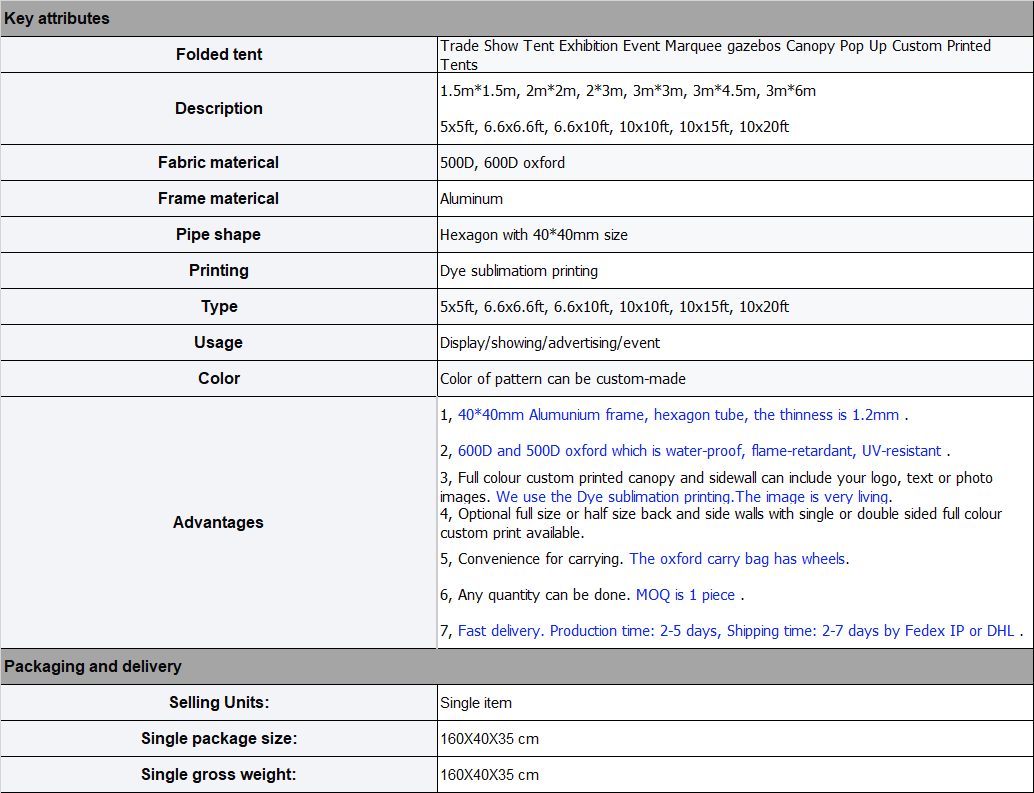
Task: Click the '600D and 500D oxford which is water-proof' line
Action: pos(700,451)
